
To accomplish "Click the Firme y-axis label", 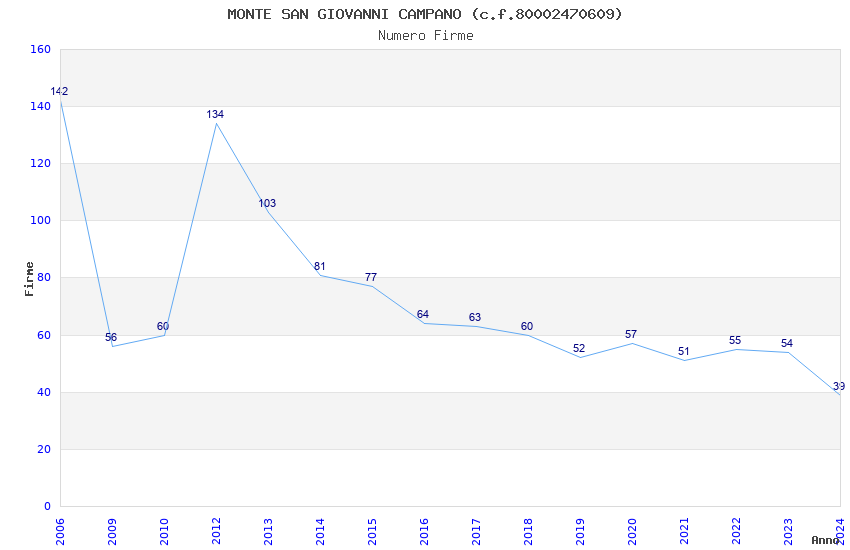I will 29,279.
